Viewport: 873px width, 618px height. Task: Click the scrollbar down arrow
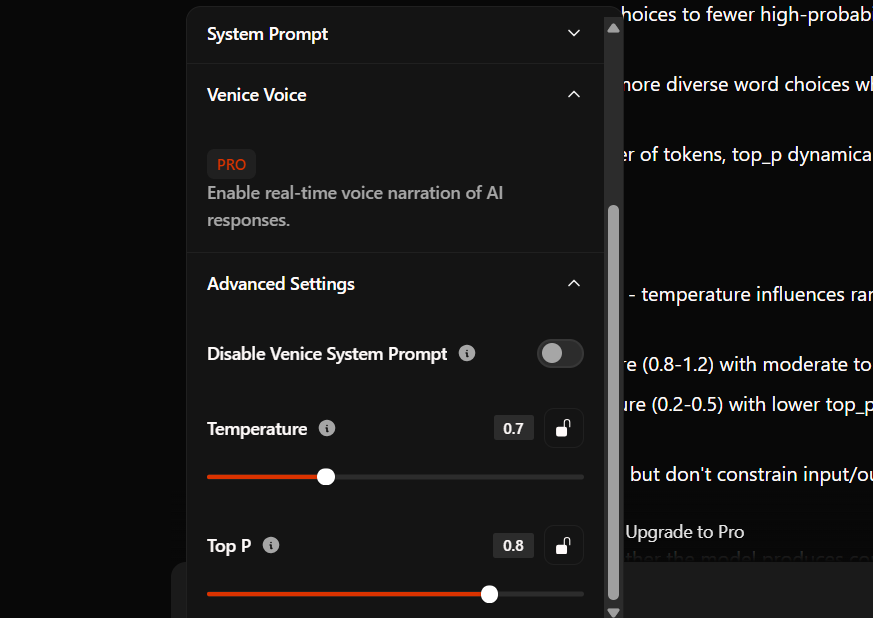tap(613, 611)
